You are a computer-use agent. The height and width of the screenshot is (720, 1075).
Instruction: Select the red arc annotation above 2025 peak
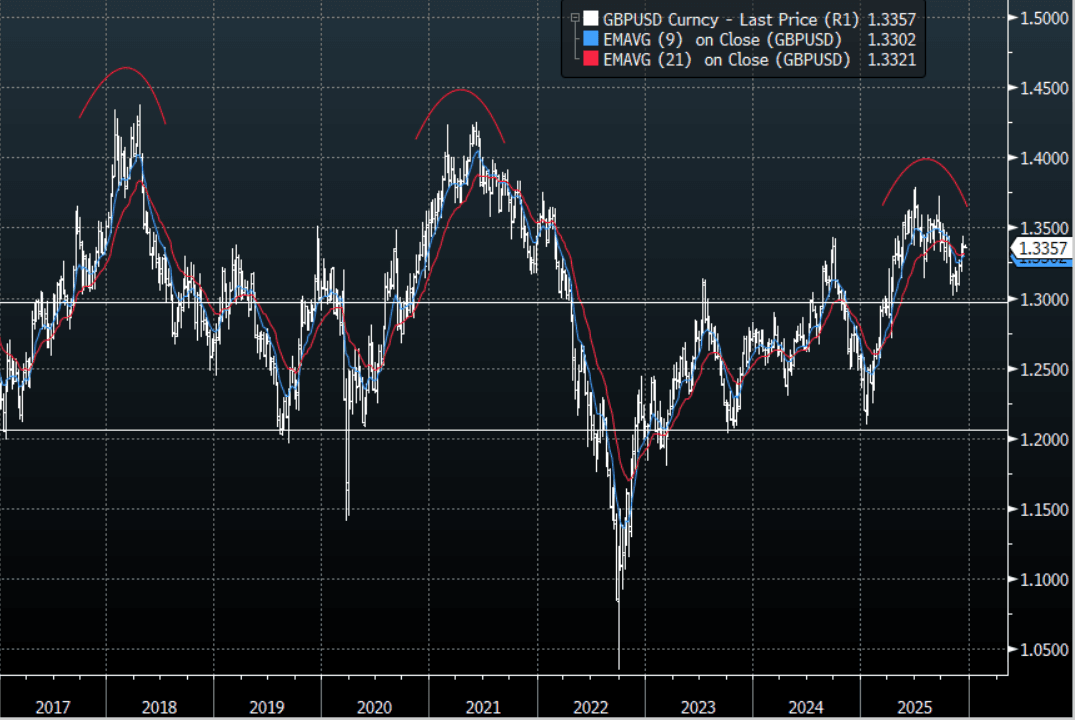(926, 159)
